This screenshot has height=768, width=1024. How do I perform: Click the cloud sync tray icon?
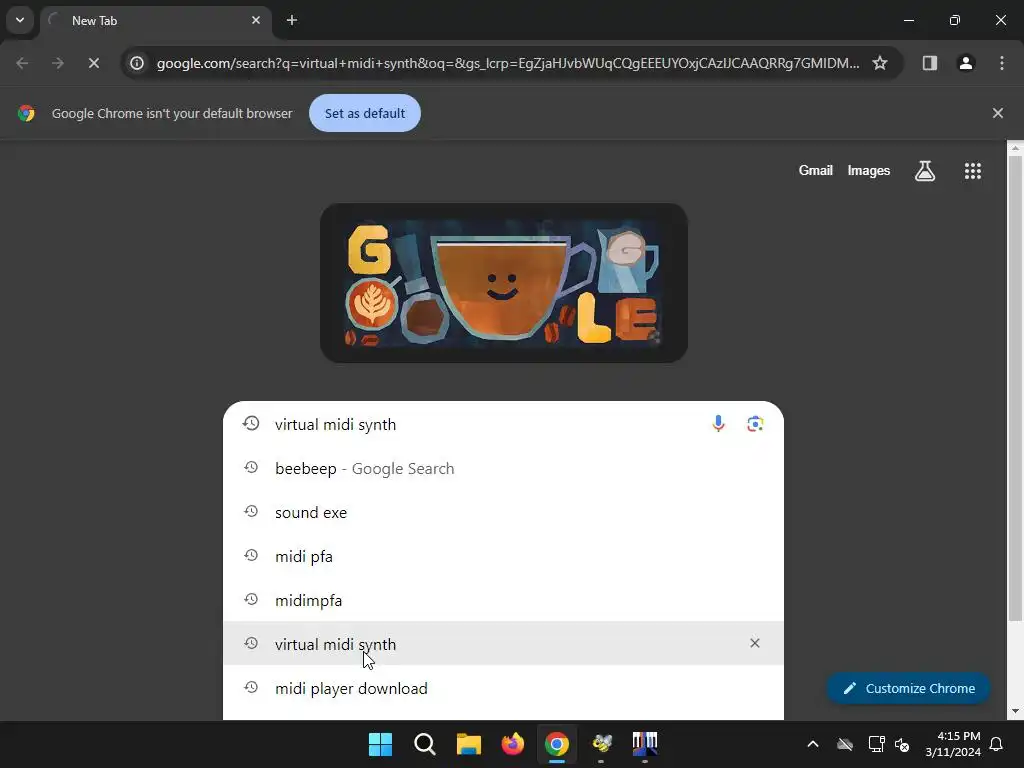tap(844, 744)
